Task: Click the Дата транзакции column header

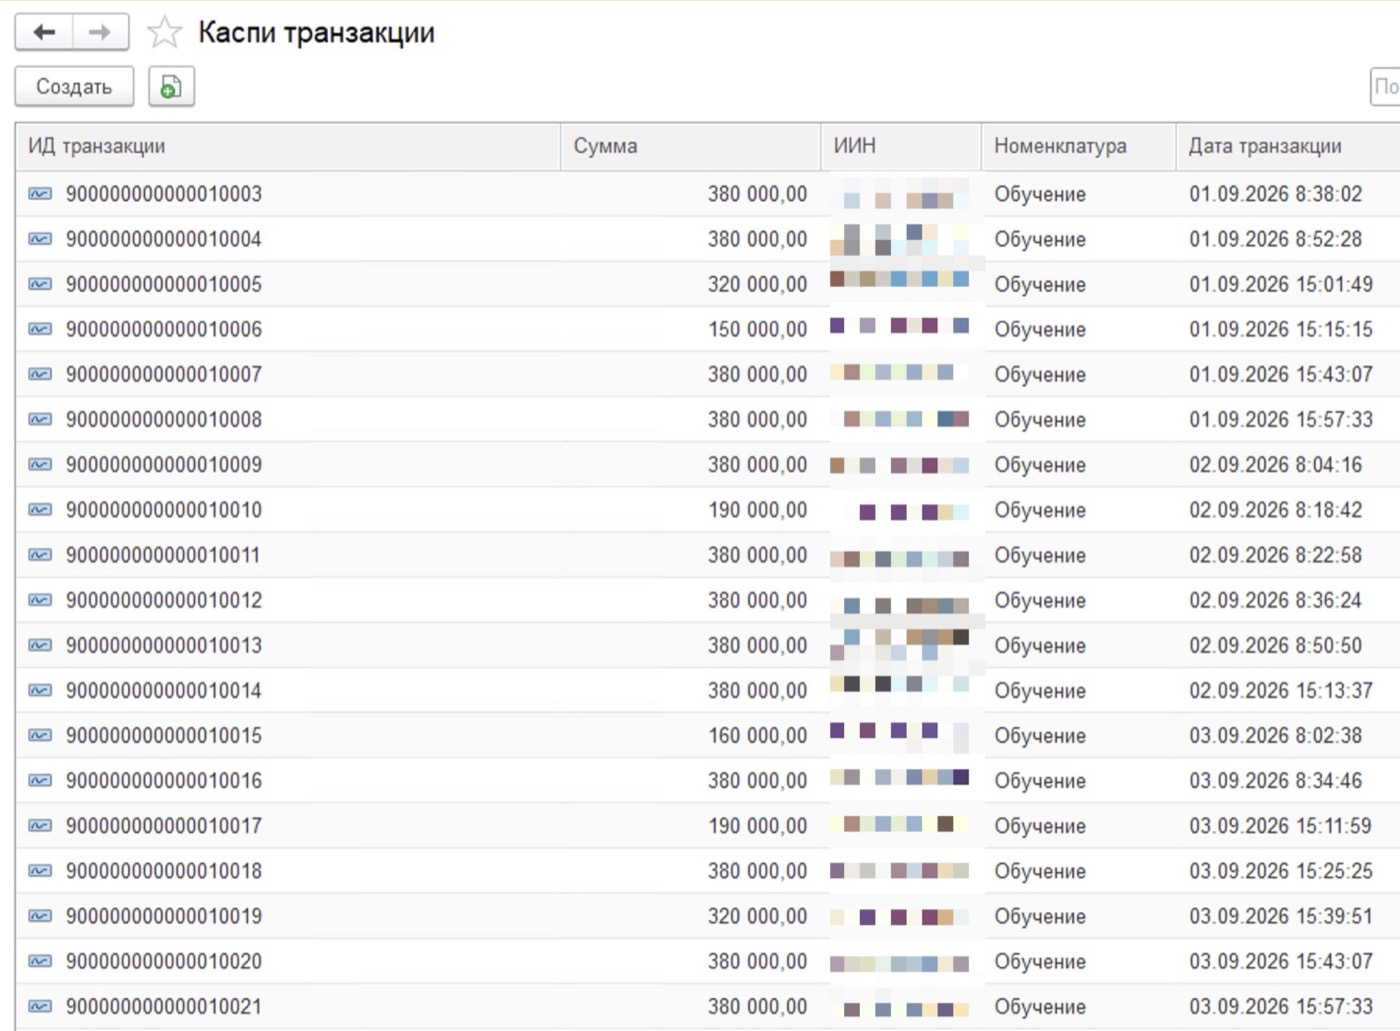Action: 1287,146
